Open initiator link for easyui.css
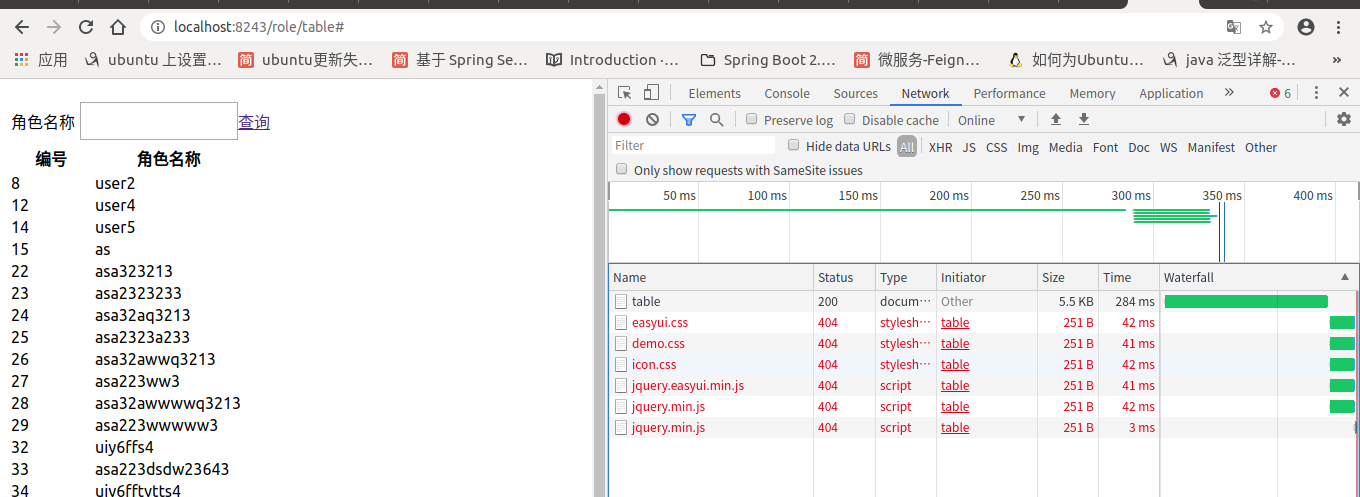The width and height of the screenshot is (1360, 497). pyautogui.click(x=955, y=322)
